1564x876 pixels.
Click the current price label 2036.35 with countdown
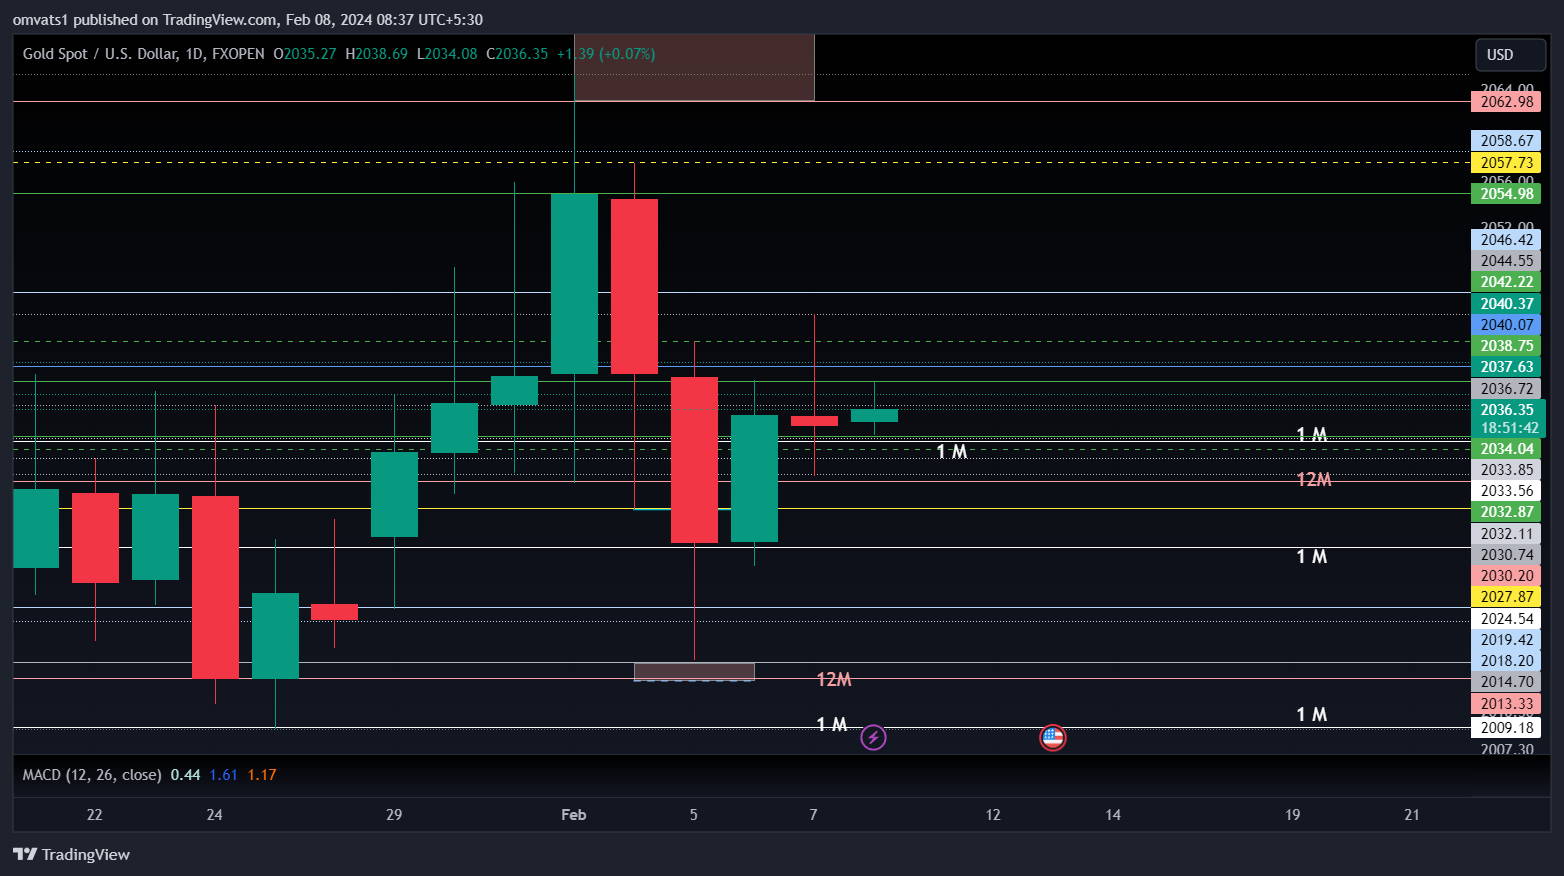(x=1508, y=419)
